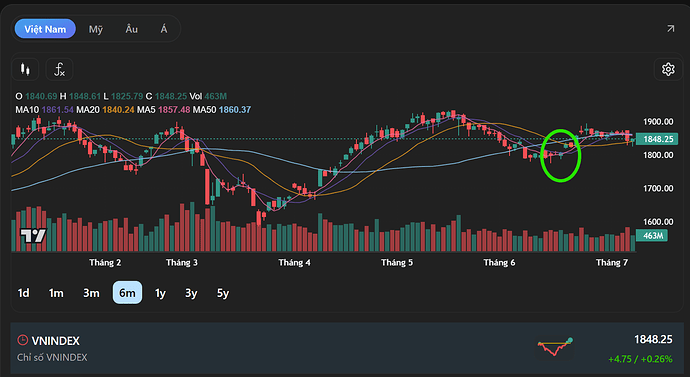This screenshot has height=377, width=690.
Task: Expand chart using top-right arrow icon
Action: pyautogui.click(x=670, y=29)
